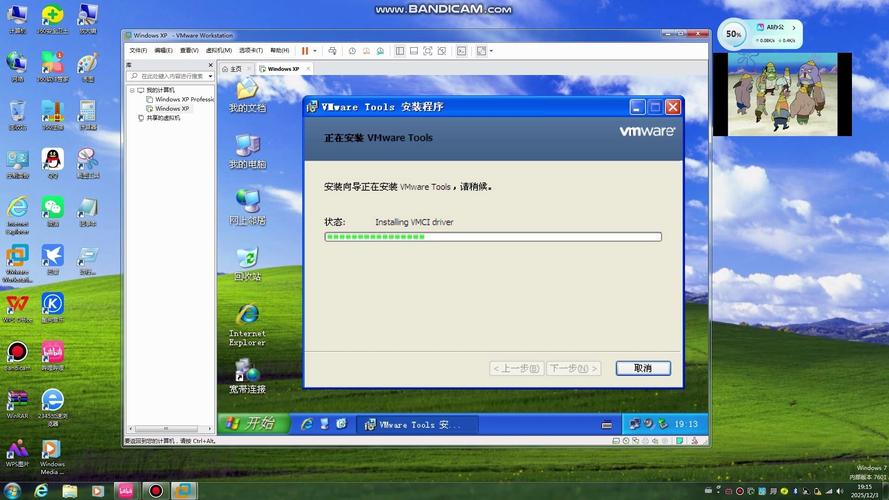Viewport: 889px width, 500px height.
Task: Click the XP language bar keyboard icon
Action: pyautogui.click(x=607, y=425)
